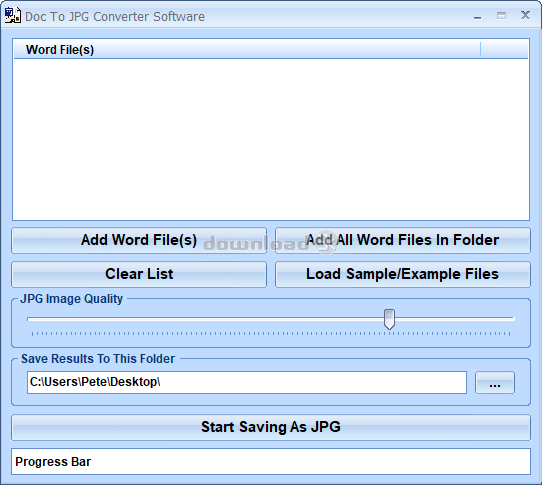Click the Progress Bar area

271,462
